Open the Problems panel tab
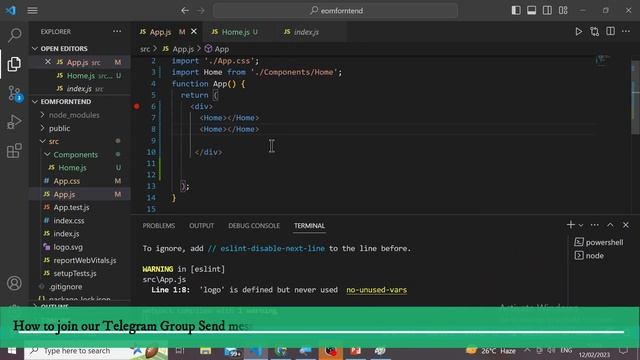The height and width of the screenshot is (360, 640). coord(159,226)
